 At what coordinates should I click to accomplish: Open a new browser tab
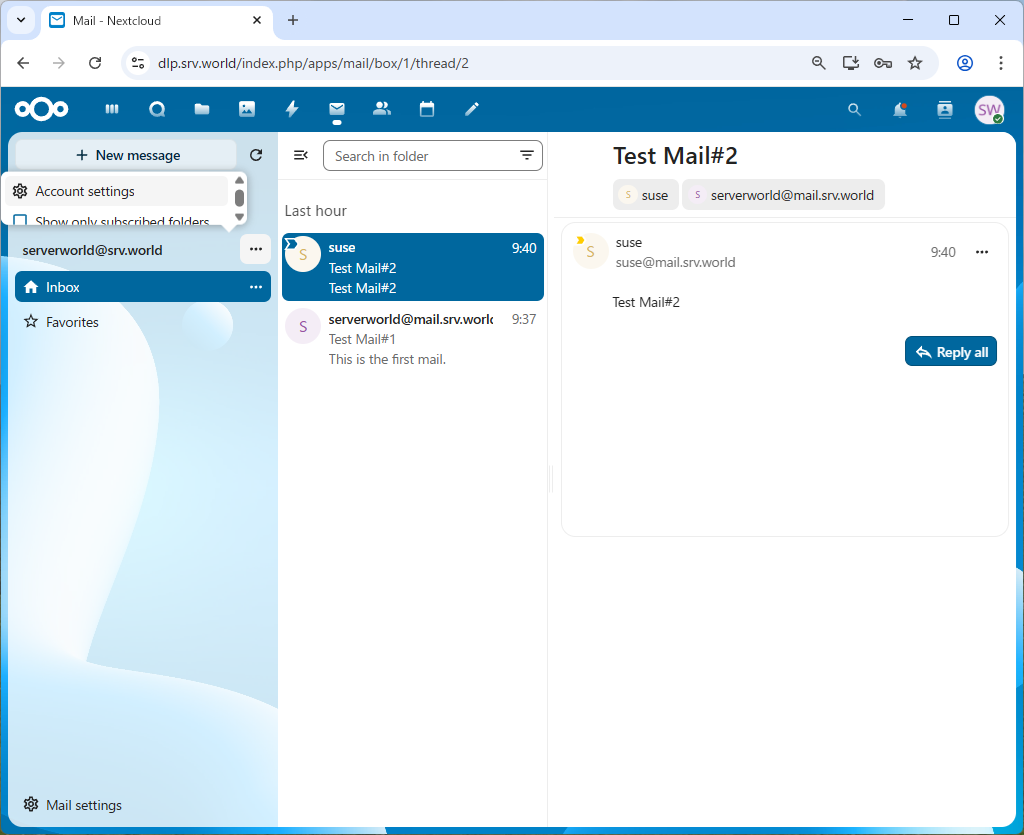(x=293, y=20)
